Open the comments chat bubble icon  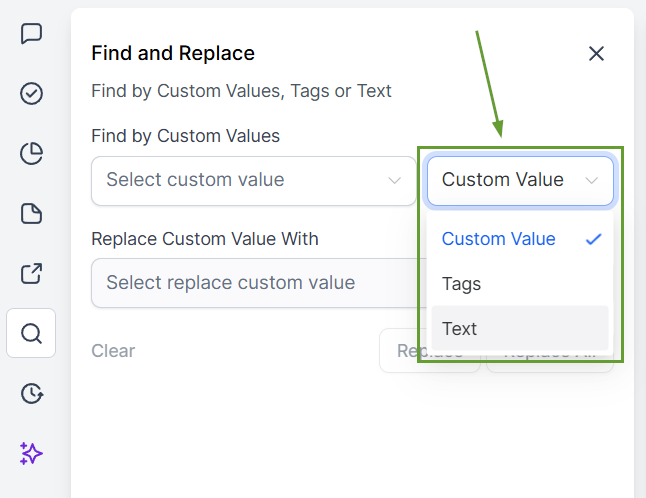[31, 34]
